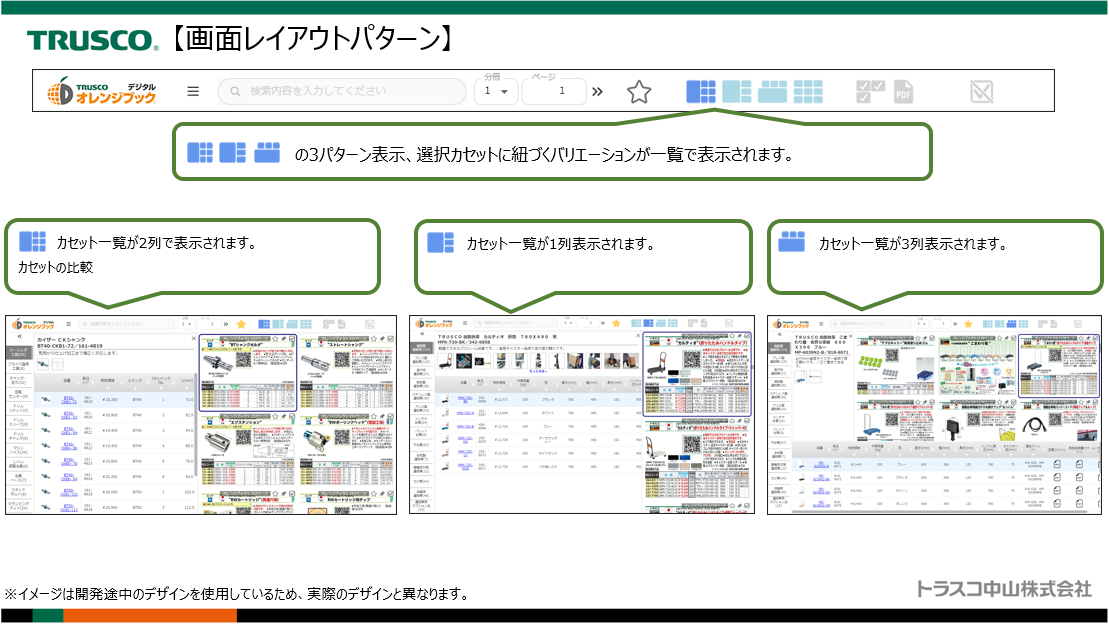This screenshot has width=1109, height=624.
Task: Open the 分冊 dropdown in the カルティオ screenshot
Action: point(569,323)
